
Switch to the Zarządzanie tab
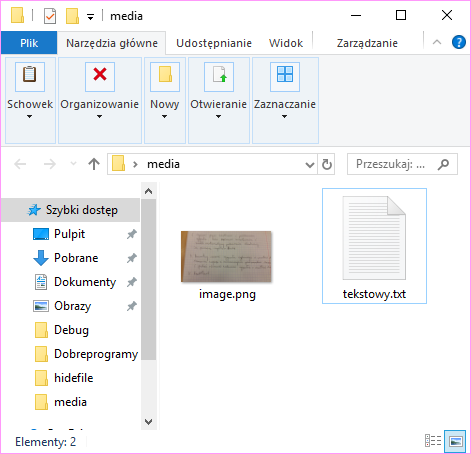(367, 43)
